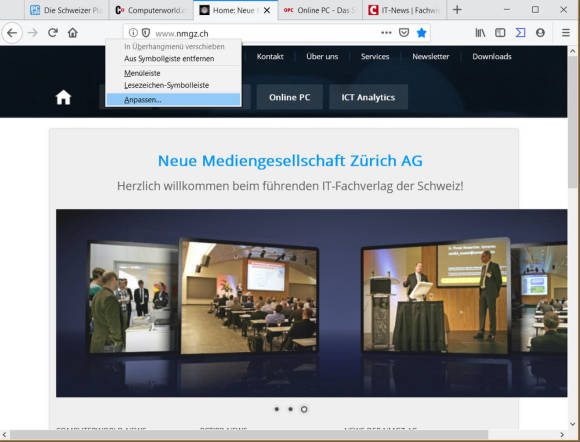Click the ICT Analytics site button
Image resolution: width=580 pixels, height=442 pixels.
pyautogui.click(x=368, y=97)
